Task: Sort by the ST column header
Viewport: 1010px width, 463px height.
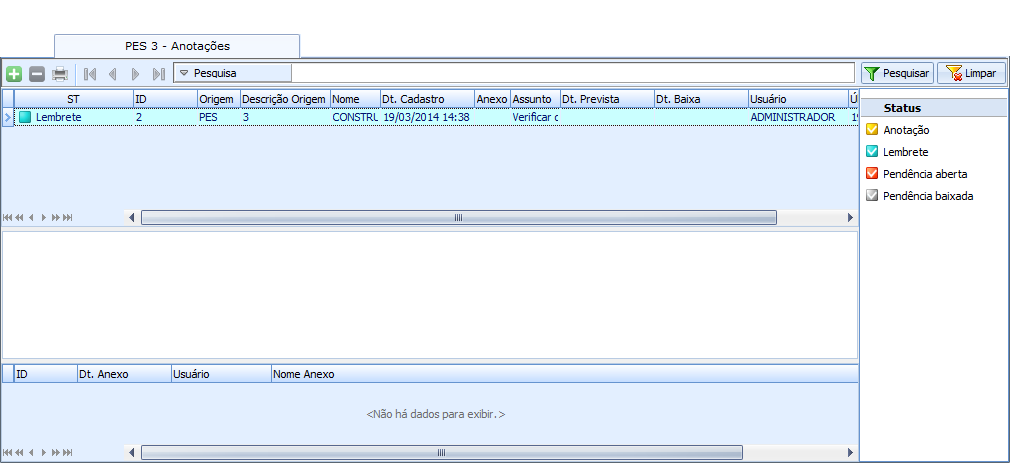Action: (x=73, y=99)
